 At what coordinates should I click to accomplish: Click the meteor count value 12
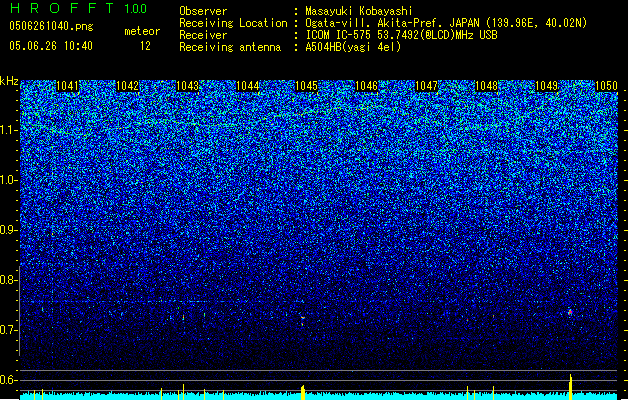[x=145, y=46]
